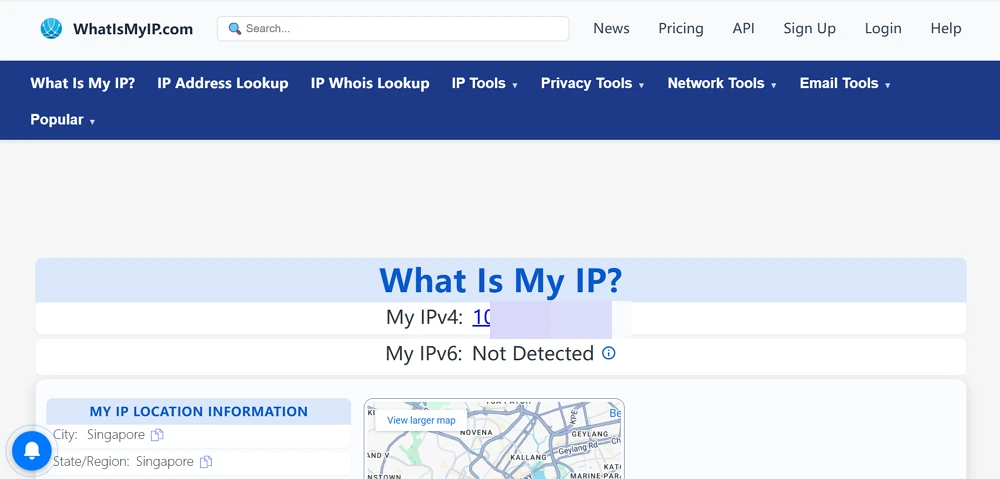1000x479 pixels.
Task: Click MY IP LOCATION INFORMATION header
Action: (x=198, y=412)
